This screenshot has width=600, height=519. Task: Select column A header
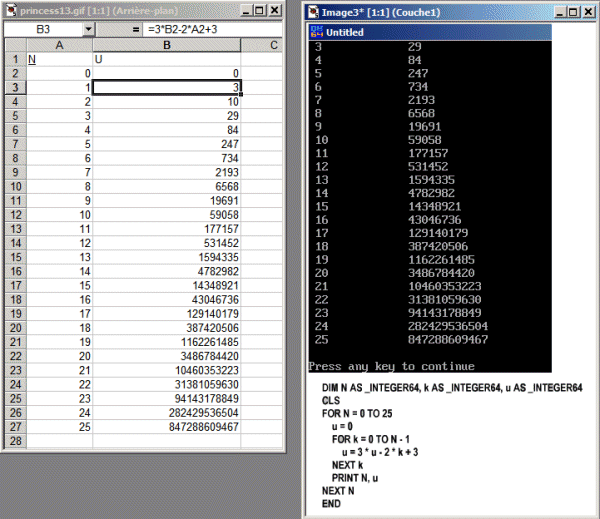pos(58,46)
